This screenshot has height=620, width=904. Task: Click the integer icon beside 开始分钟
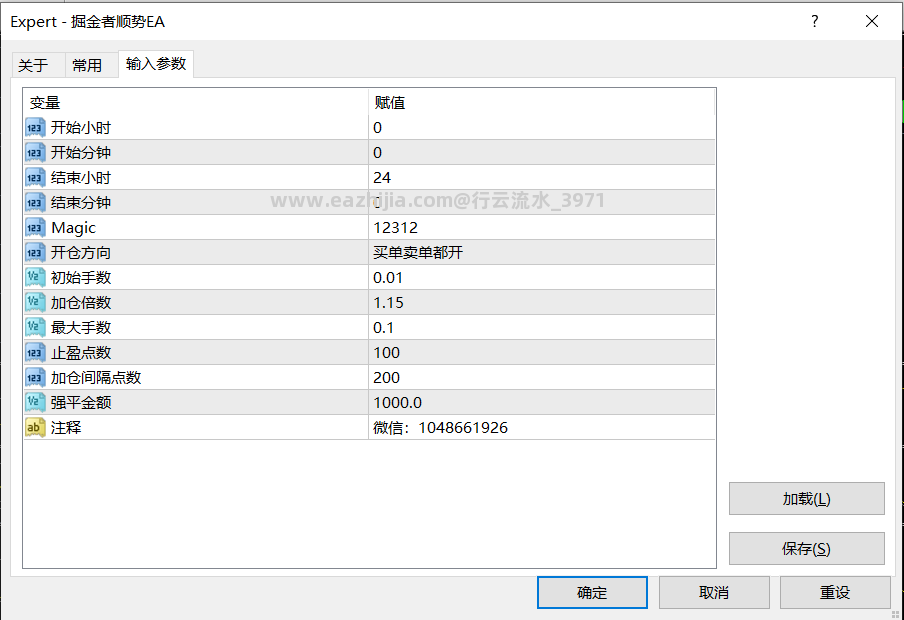(x=35, y=152)
